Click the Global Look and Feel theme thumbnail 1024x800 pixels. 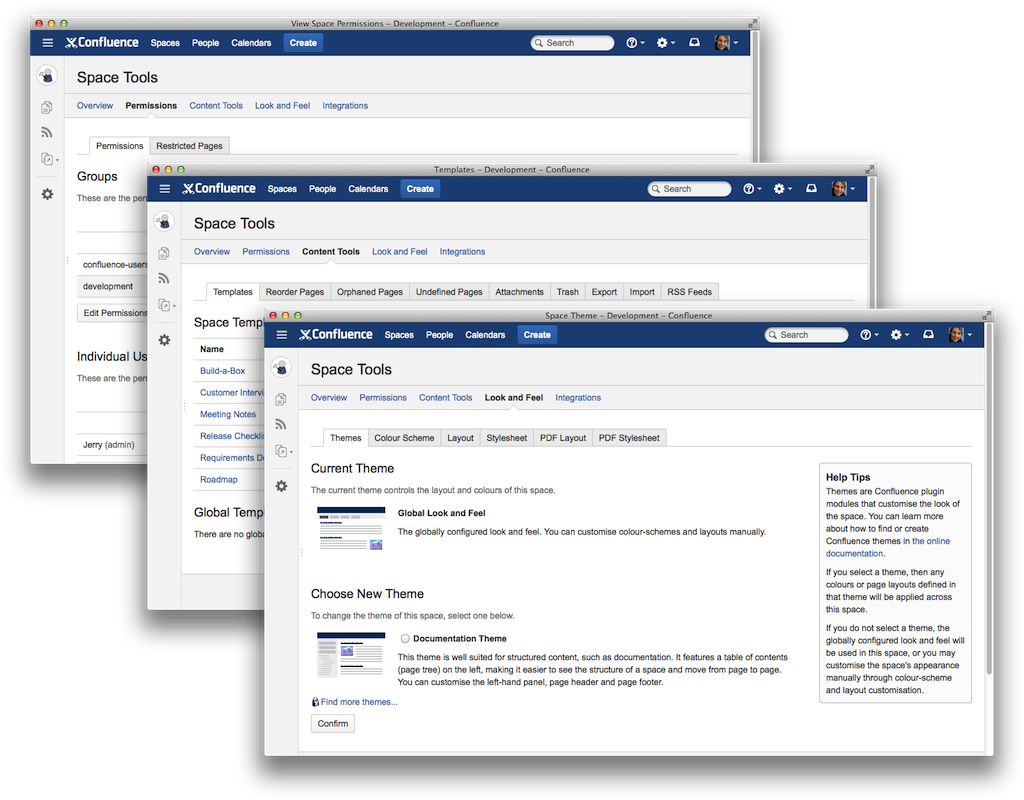point(350,528)
